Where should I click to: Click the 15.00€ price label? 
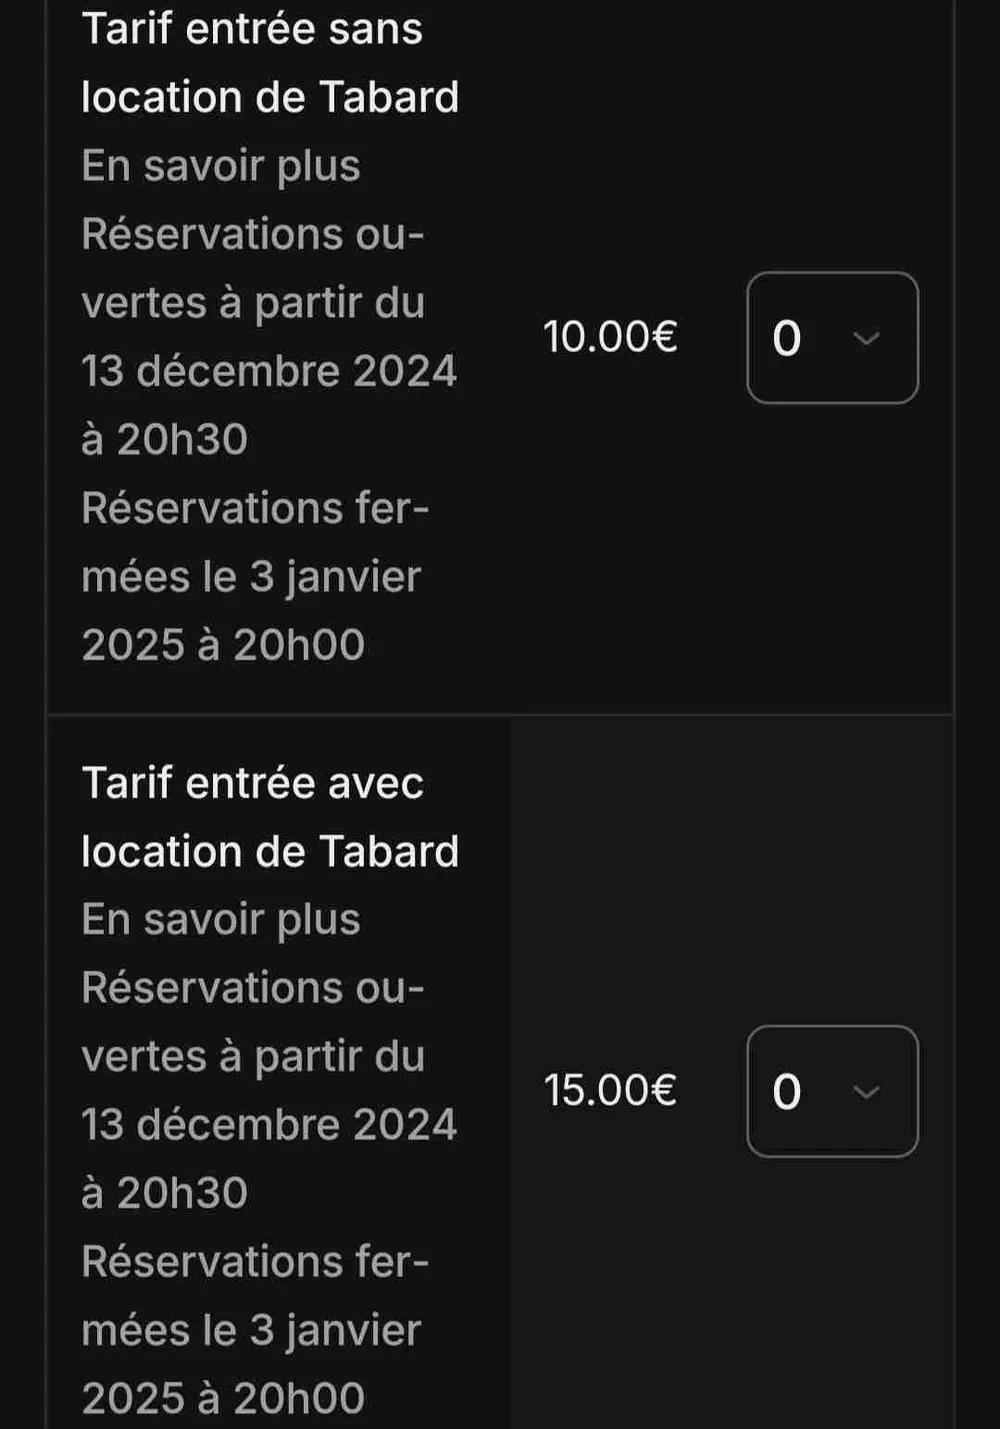click(610, 1091)
